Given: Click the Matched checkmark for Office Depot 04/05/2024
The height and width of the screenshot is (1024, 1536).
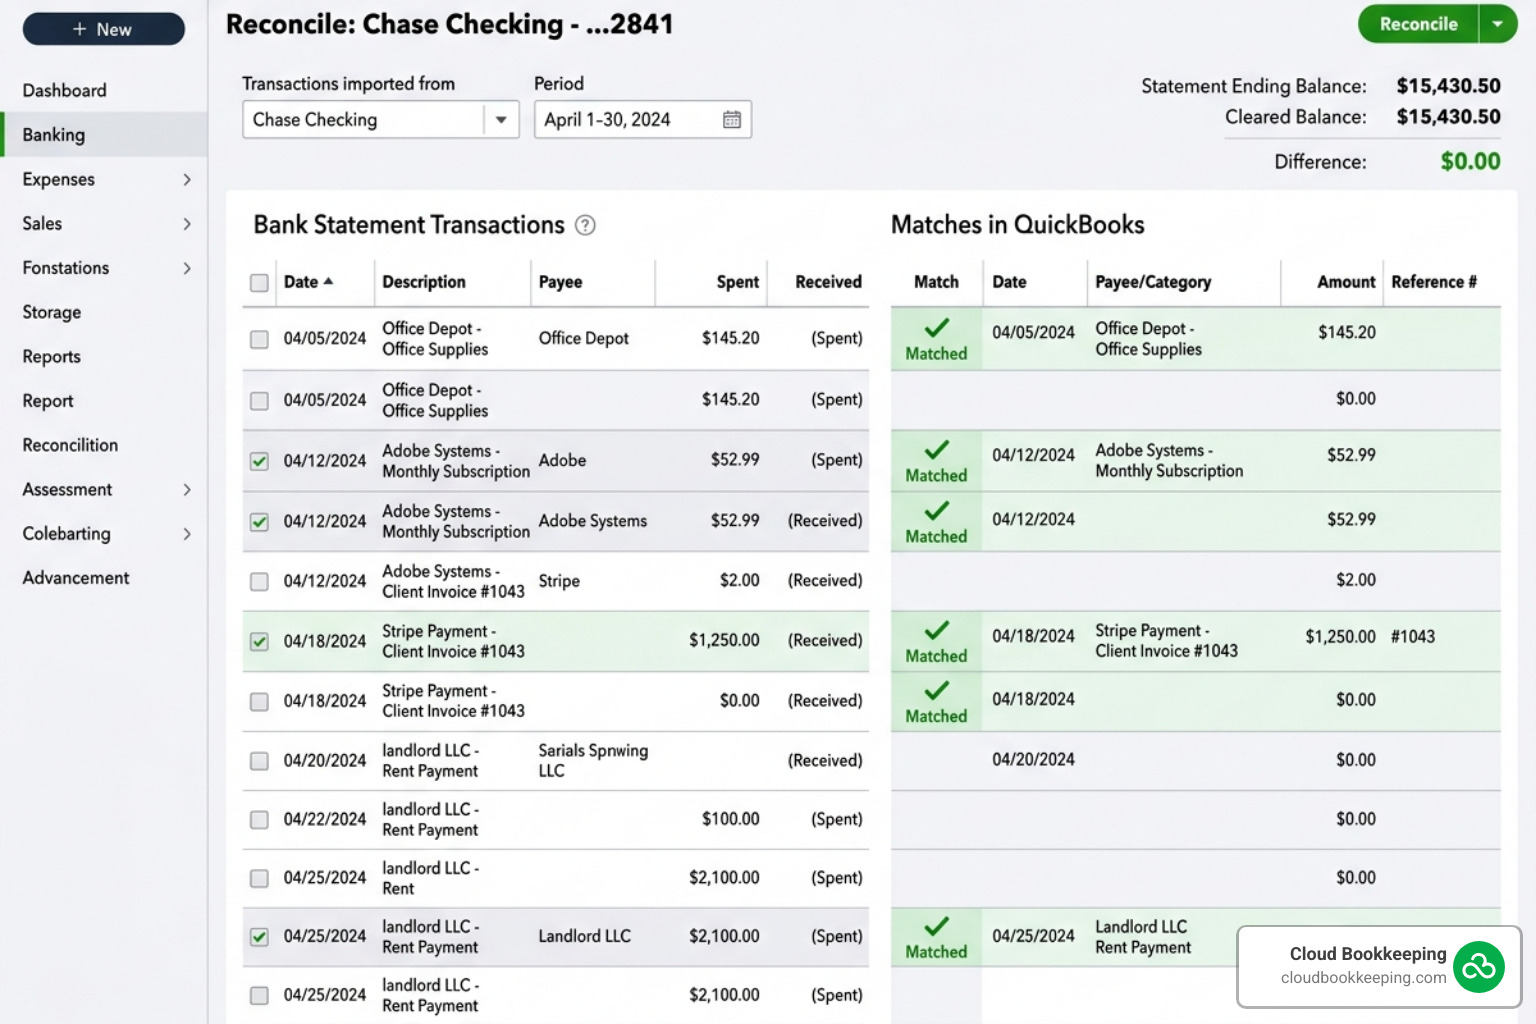Looking at the screenshot, I should tap(937, 327).
